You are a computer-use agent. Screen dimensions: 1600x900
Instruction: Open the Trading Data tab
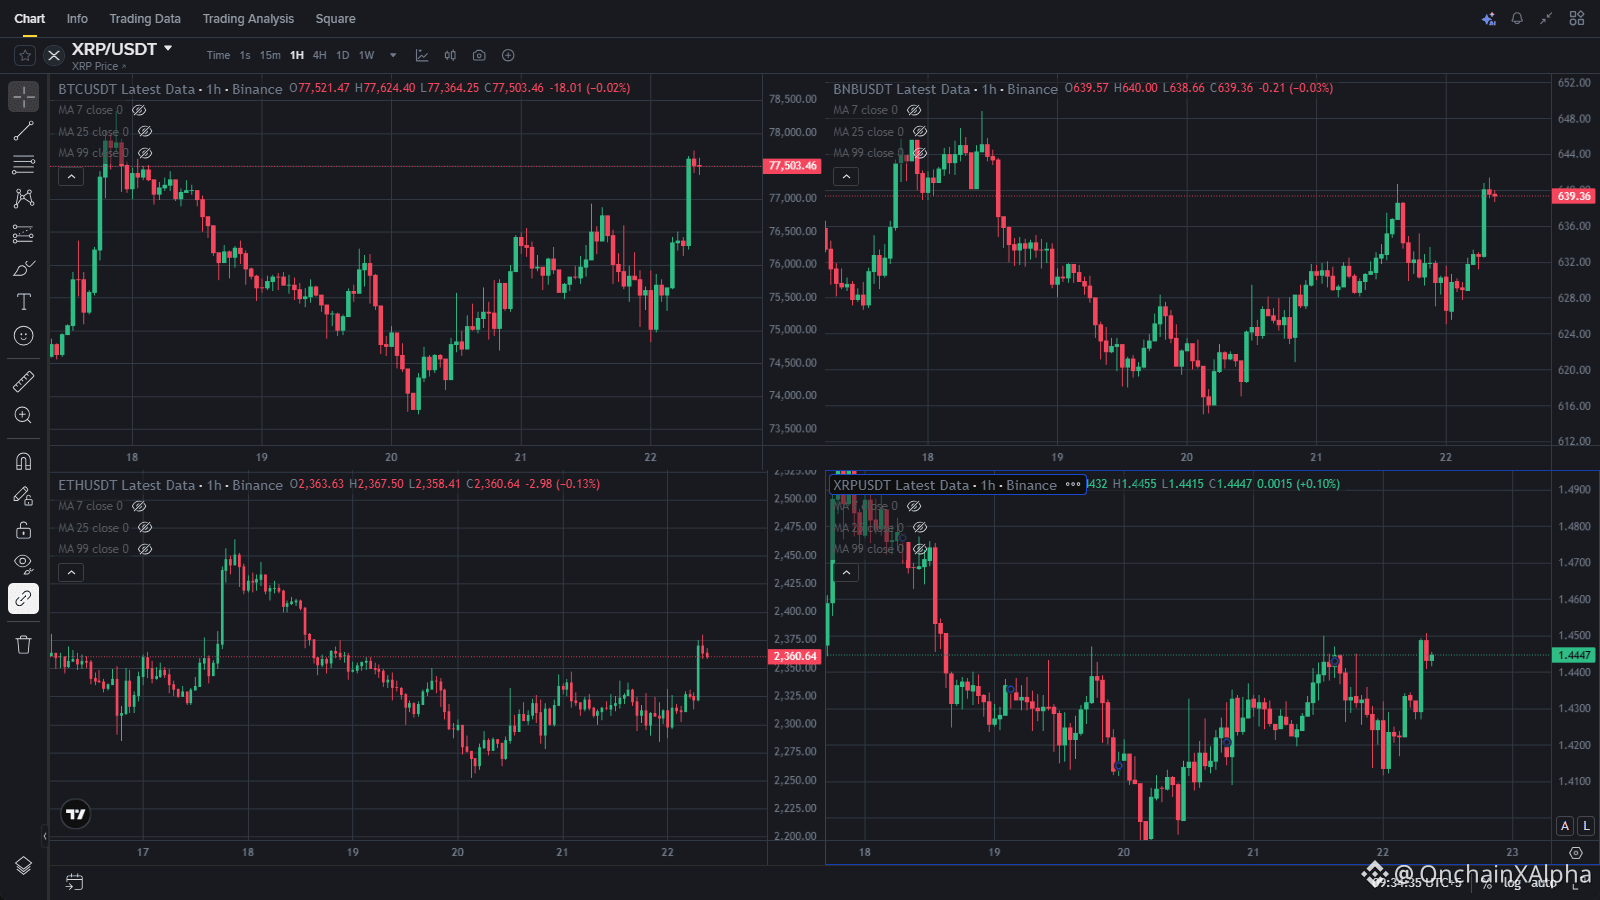click(145, 19)
